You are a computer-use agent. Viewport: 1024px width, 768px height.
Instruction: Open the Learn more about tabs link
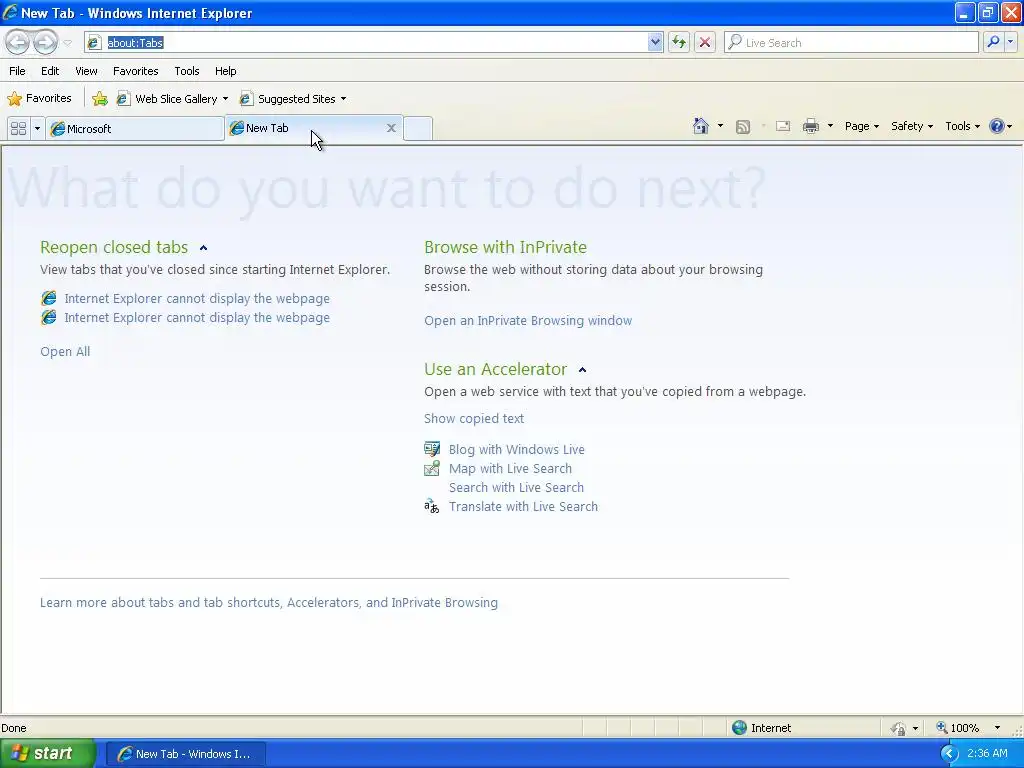coord(268,602)
